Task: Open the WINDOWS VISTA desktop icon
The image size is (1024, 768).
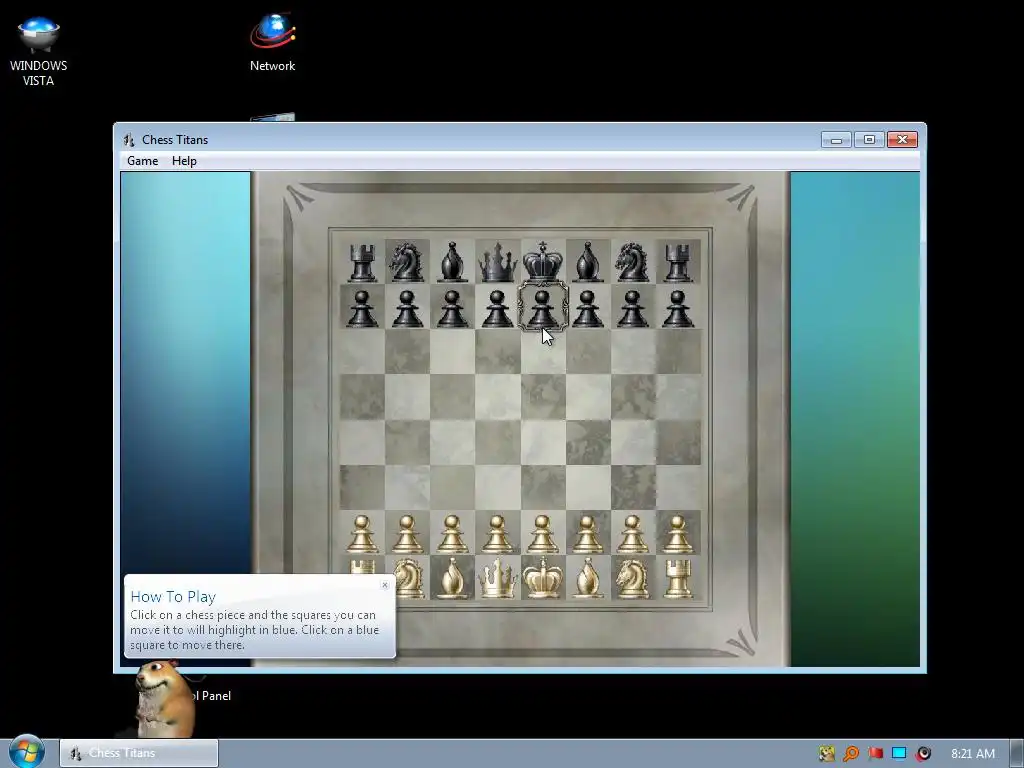Action: pyautogui.click(x=39, y=51)
